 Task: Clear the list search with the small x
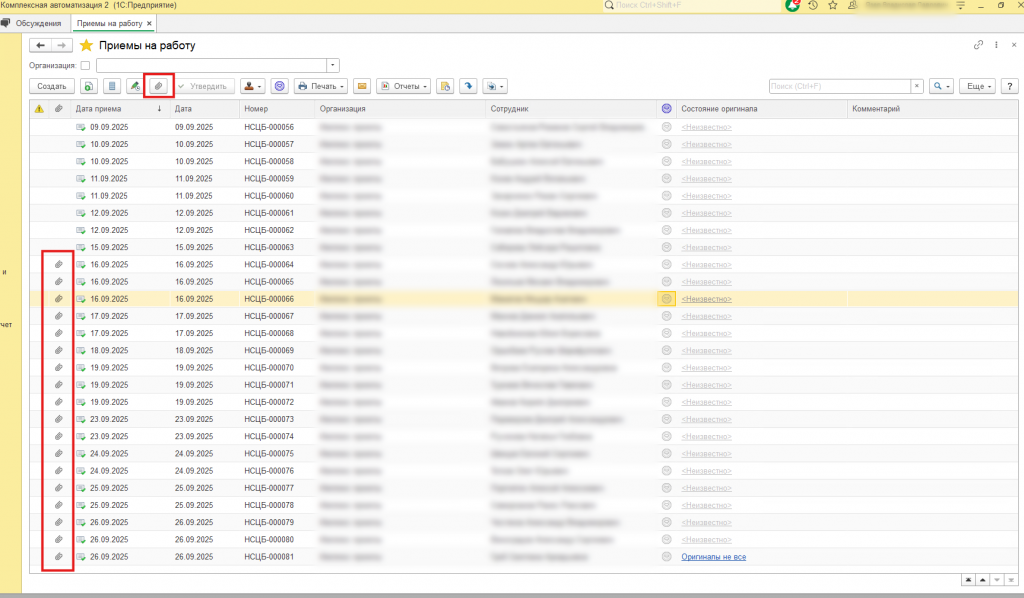917,86
